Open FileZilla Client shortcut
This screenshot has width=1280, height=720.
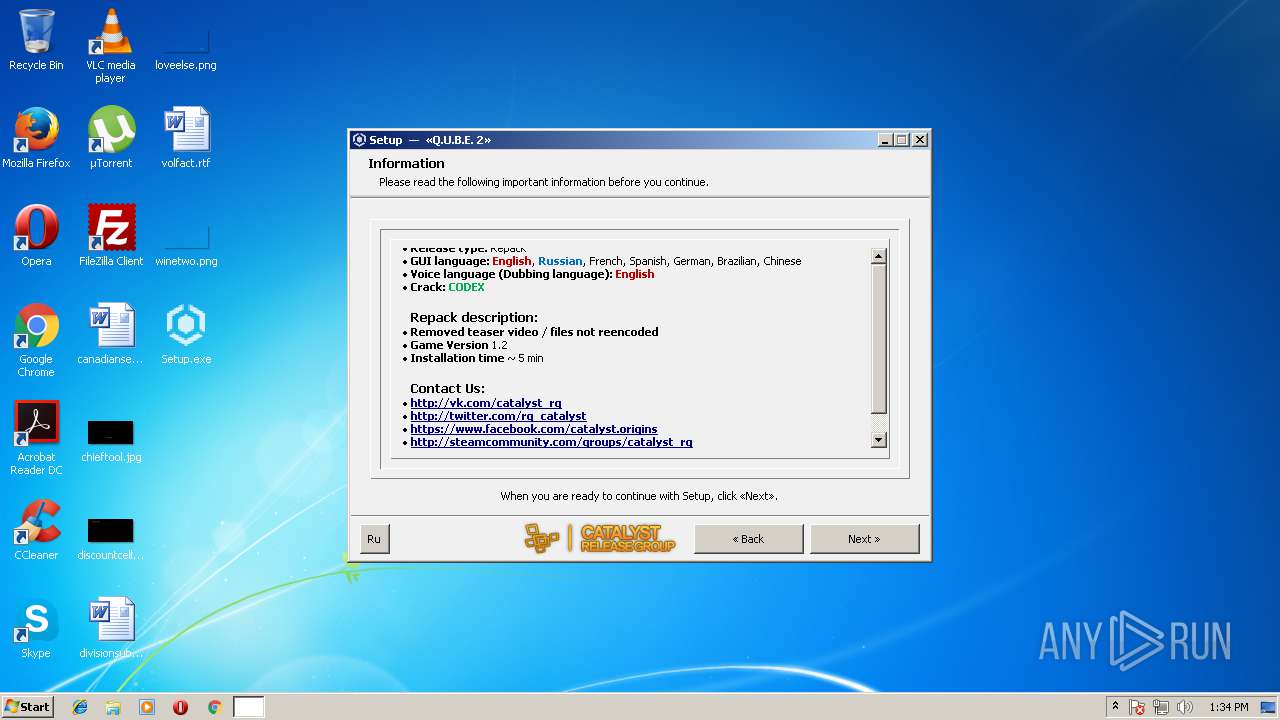(x=110, y=236)
